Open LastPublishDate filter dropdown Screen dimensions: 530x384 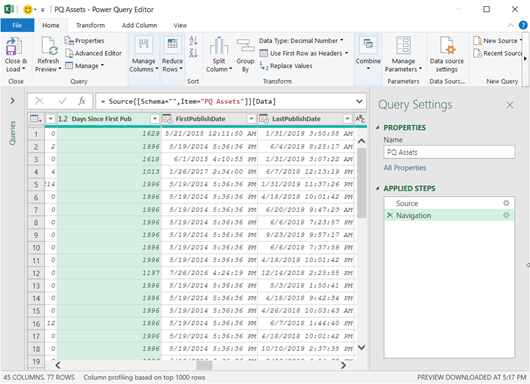point(347,119)
